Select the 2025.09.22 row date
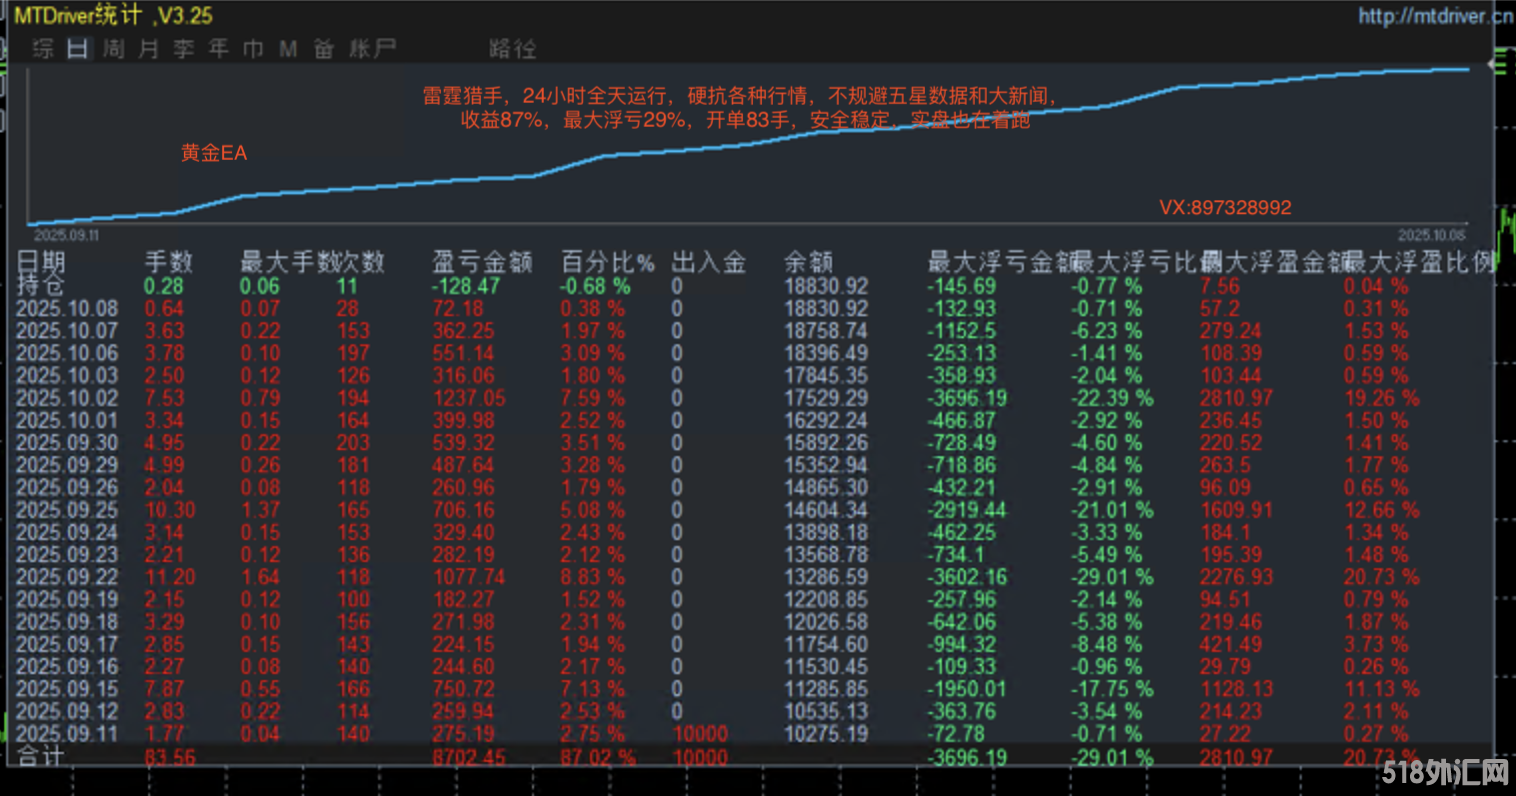The height and width of the screenshot is (796, 1516). (67, 577)
